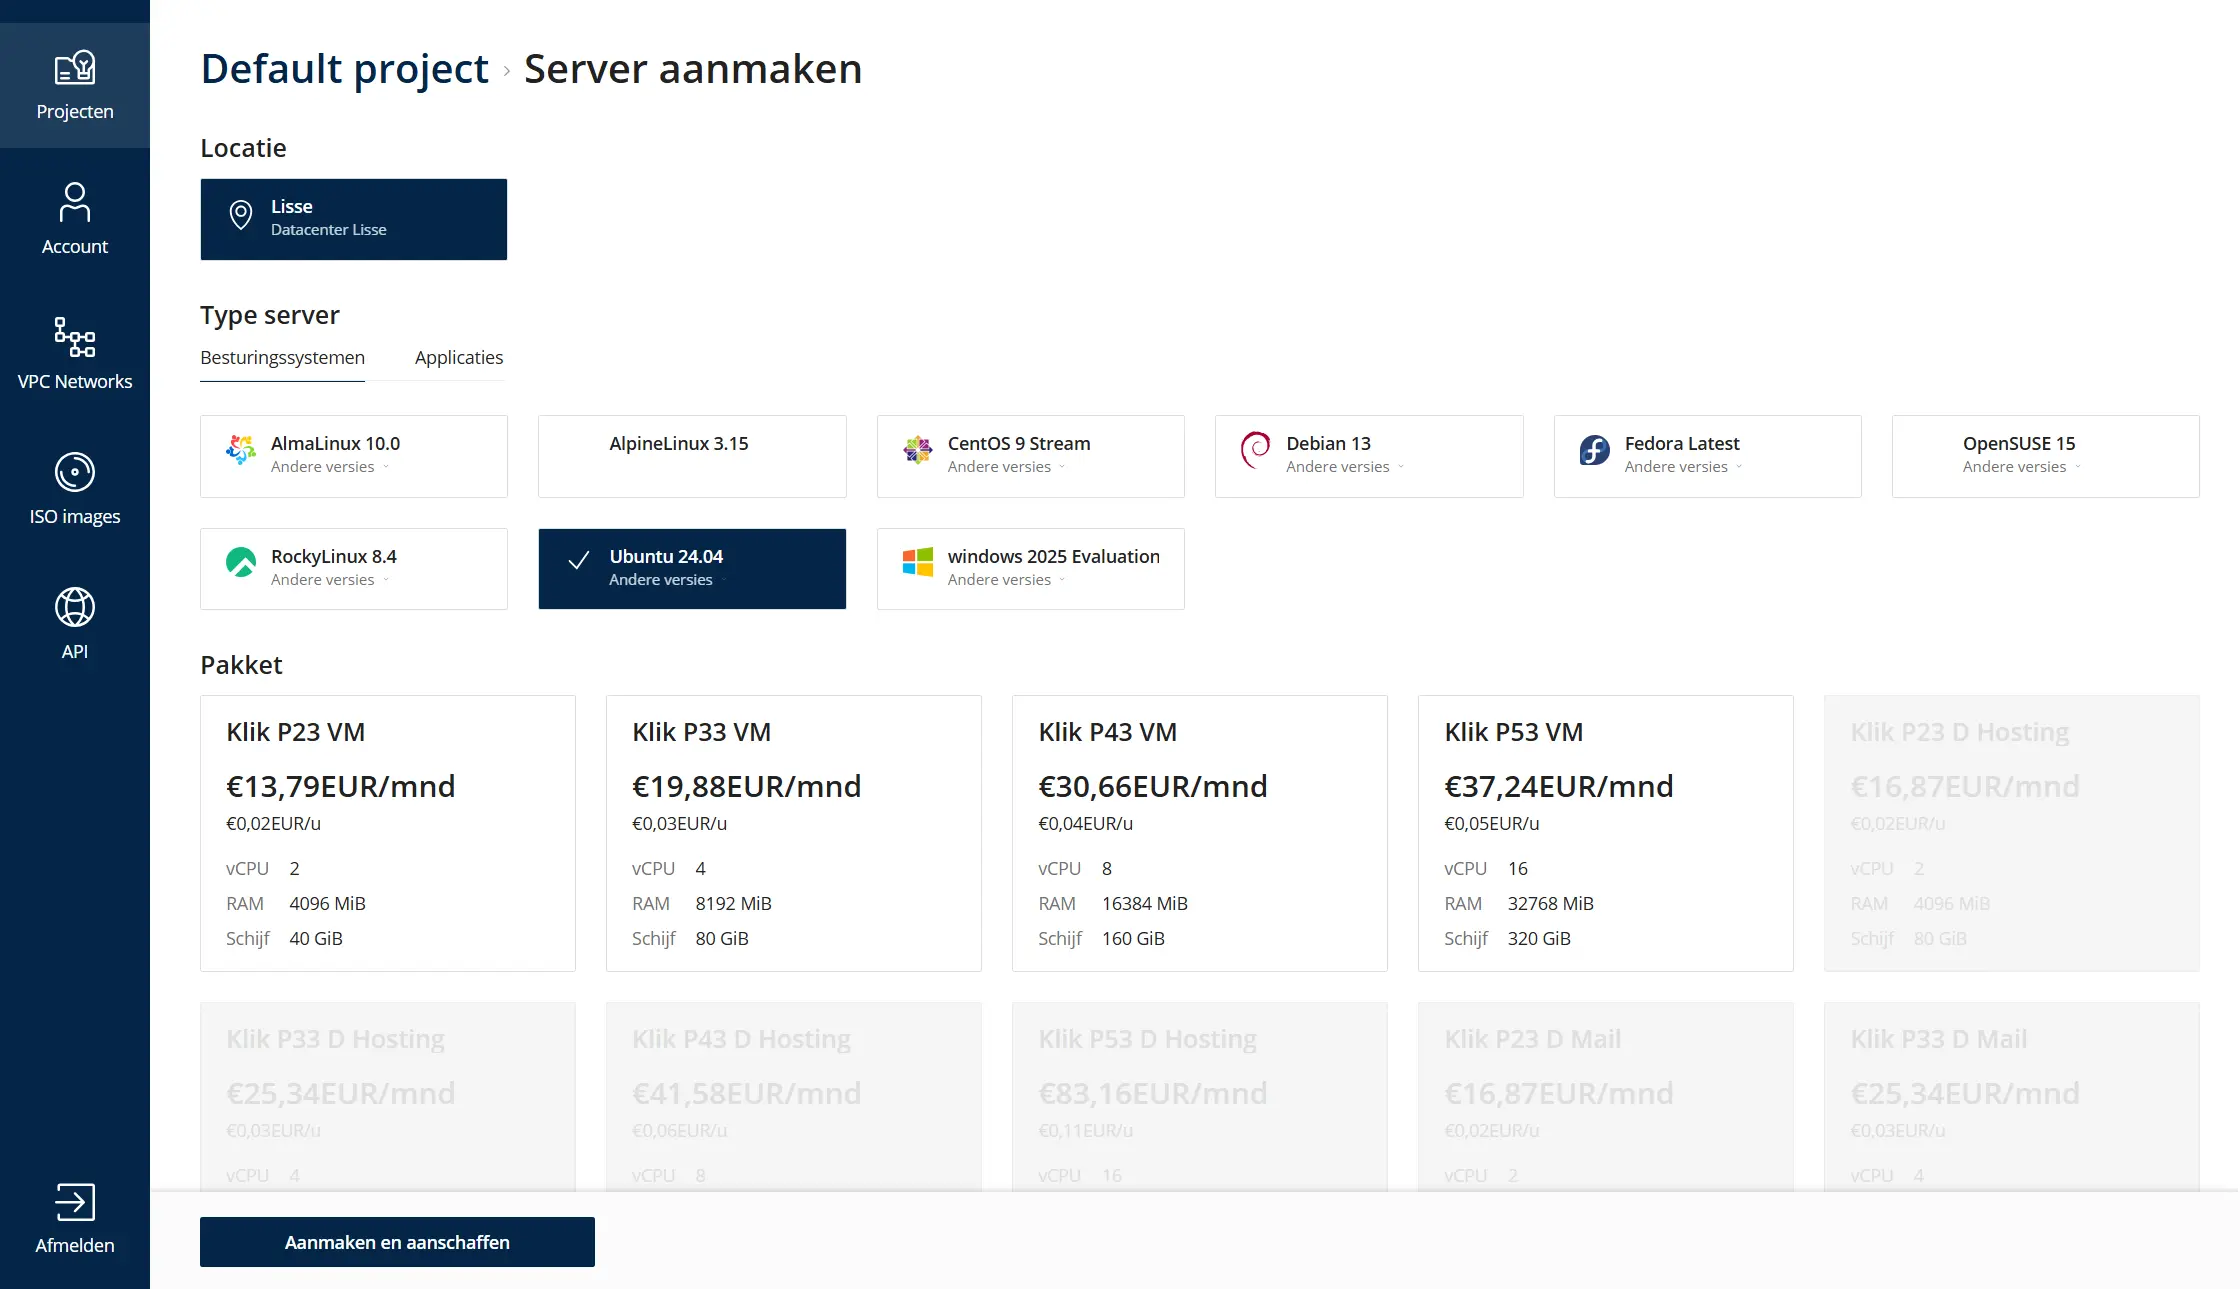Click the Afmelden logout icon
This screenshot has height=1289, width=2240.
pyautogui.click(x=75, y=1202)
